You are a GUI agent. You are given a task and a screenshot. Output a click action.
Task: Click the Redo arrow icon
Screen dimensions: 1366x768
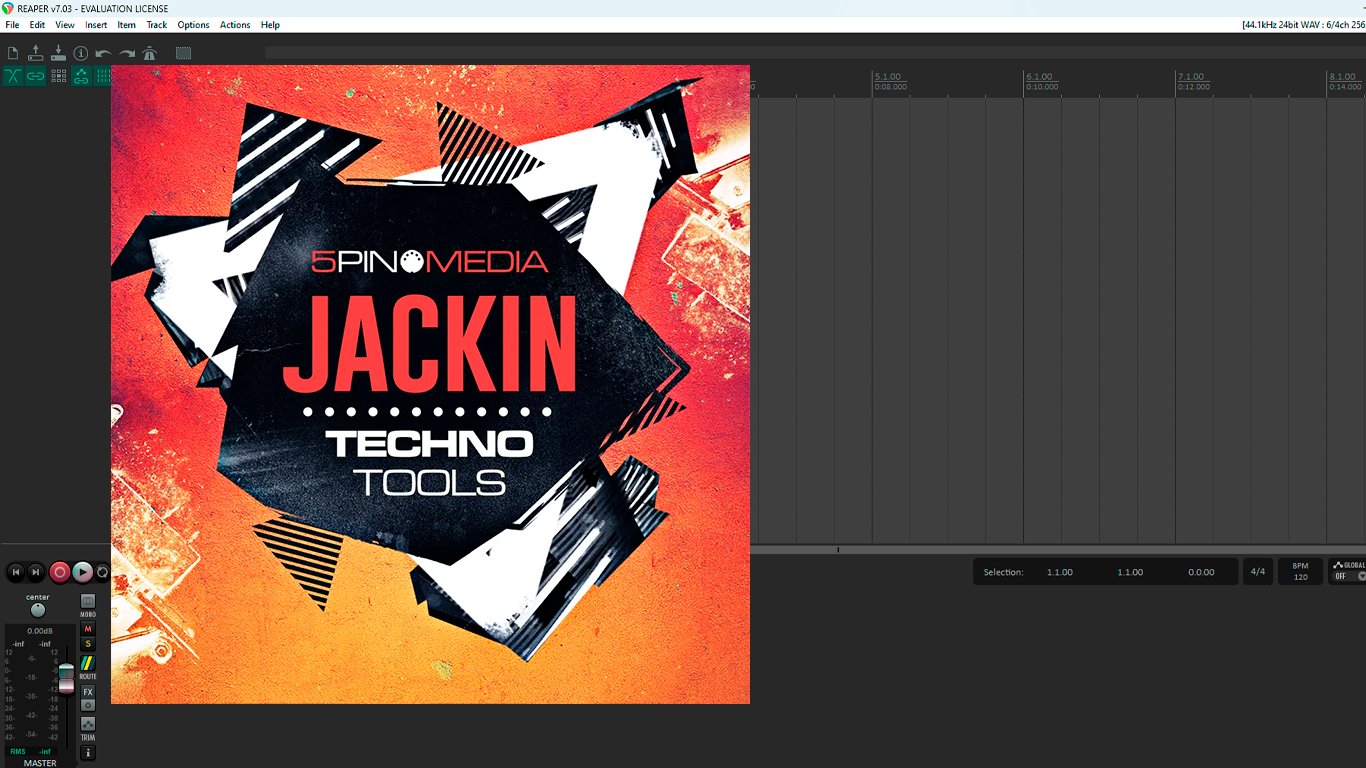127,53
